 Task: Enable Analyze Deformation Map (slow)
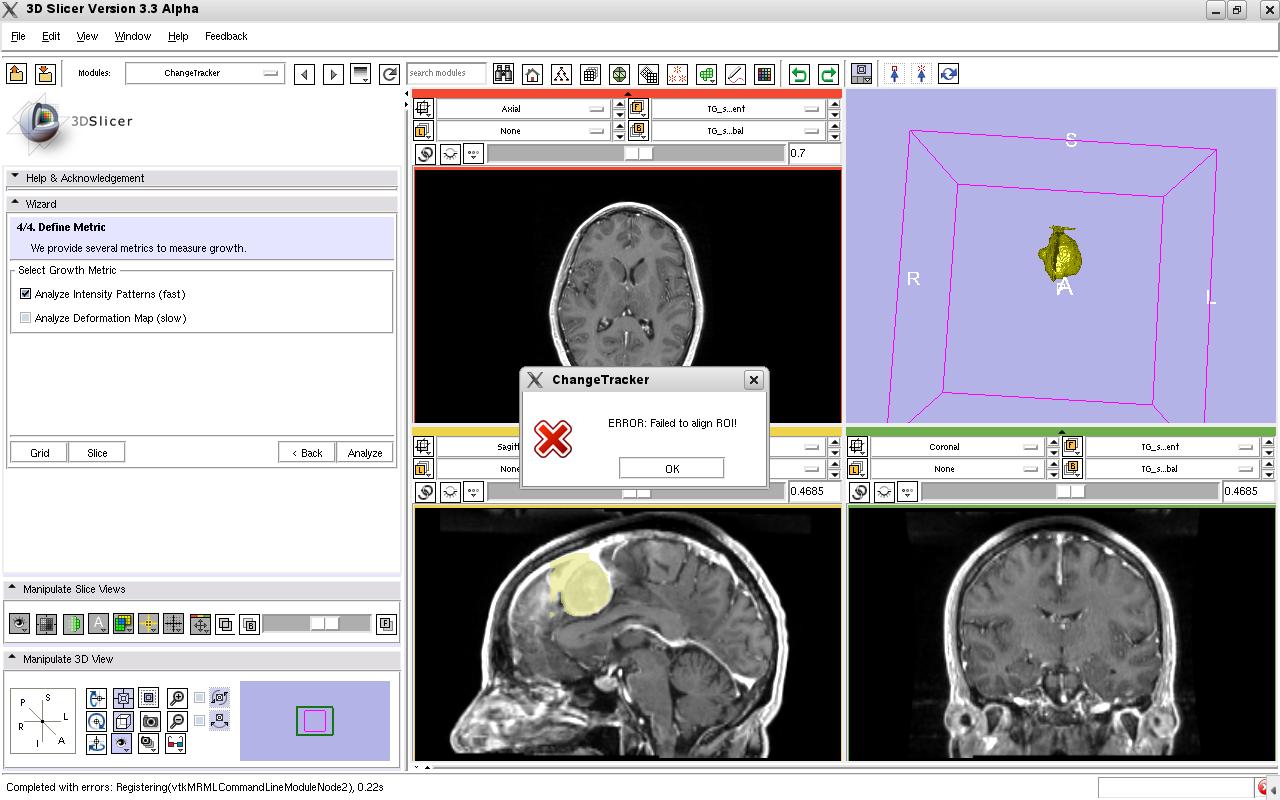[26, 318]
